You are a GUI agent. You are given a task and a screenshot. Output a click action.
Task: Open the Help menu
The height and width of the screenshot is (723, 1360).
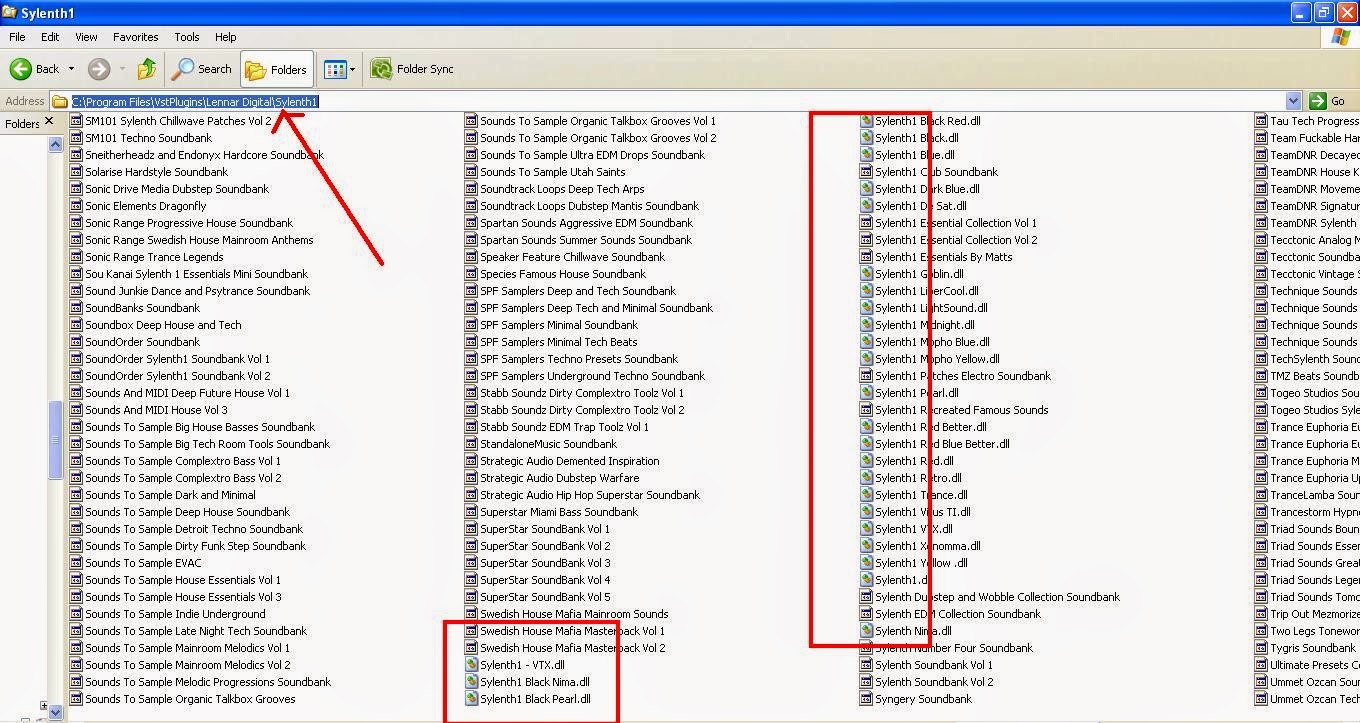tap(226, 37)
